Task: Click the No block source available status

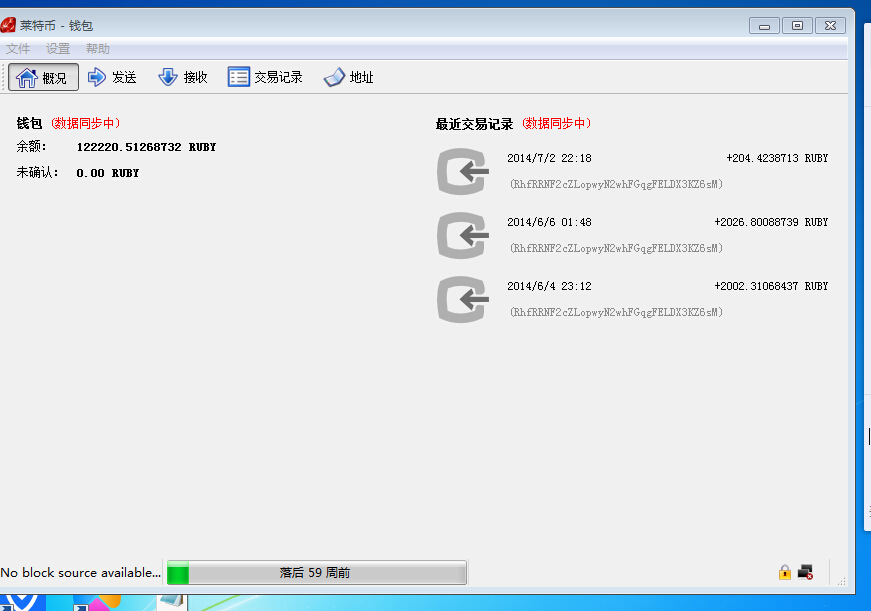Action: pos(81,573)
